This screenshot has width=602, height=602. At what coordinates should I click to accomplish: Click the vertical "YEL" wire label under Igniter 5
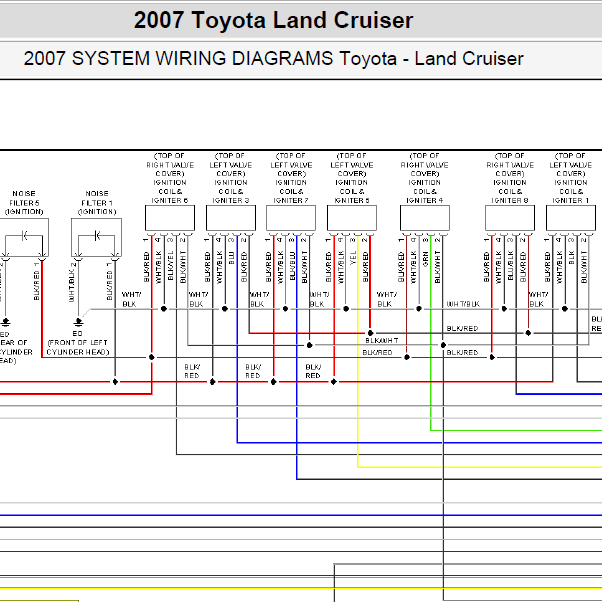click(x=353, y=258)
